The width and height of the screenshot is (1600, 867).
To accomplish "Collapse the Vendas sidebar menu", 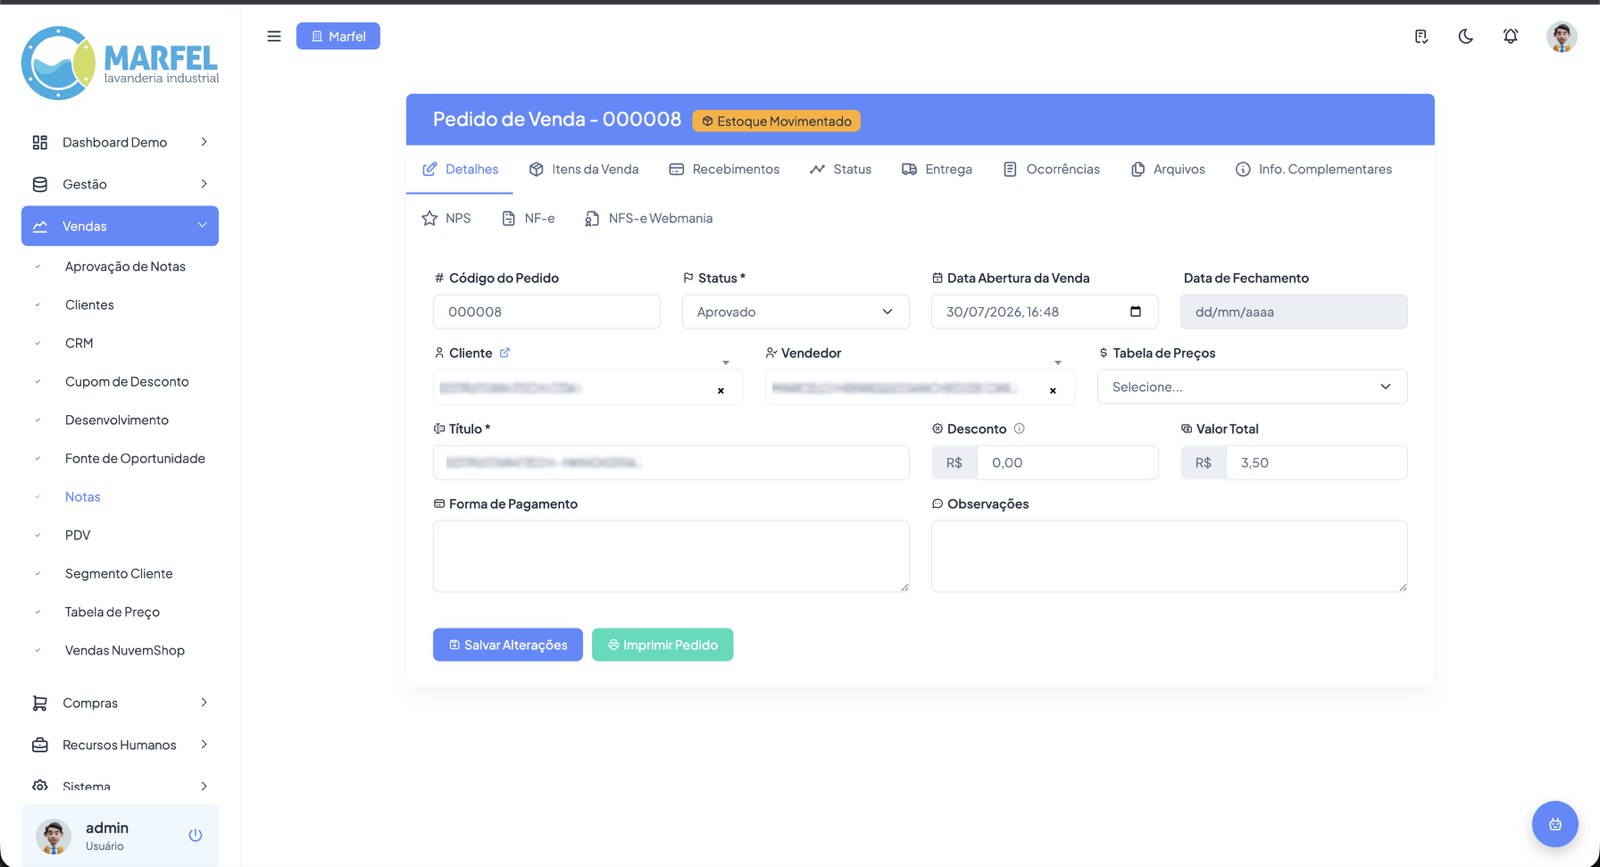I will click(x=120, y=226).
